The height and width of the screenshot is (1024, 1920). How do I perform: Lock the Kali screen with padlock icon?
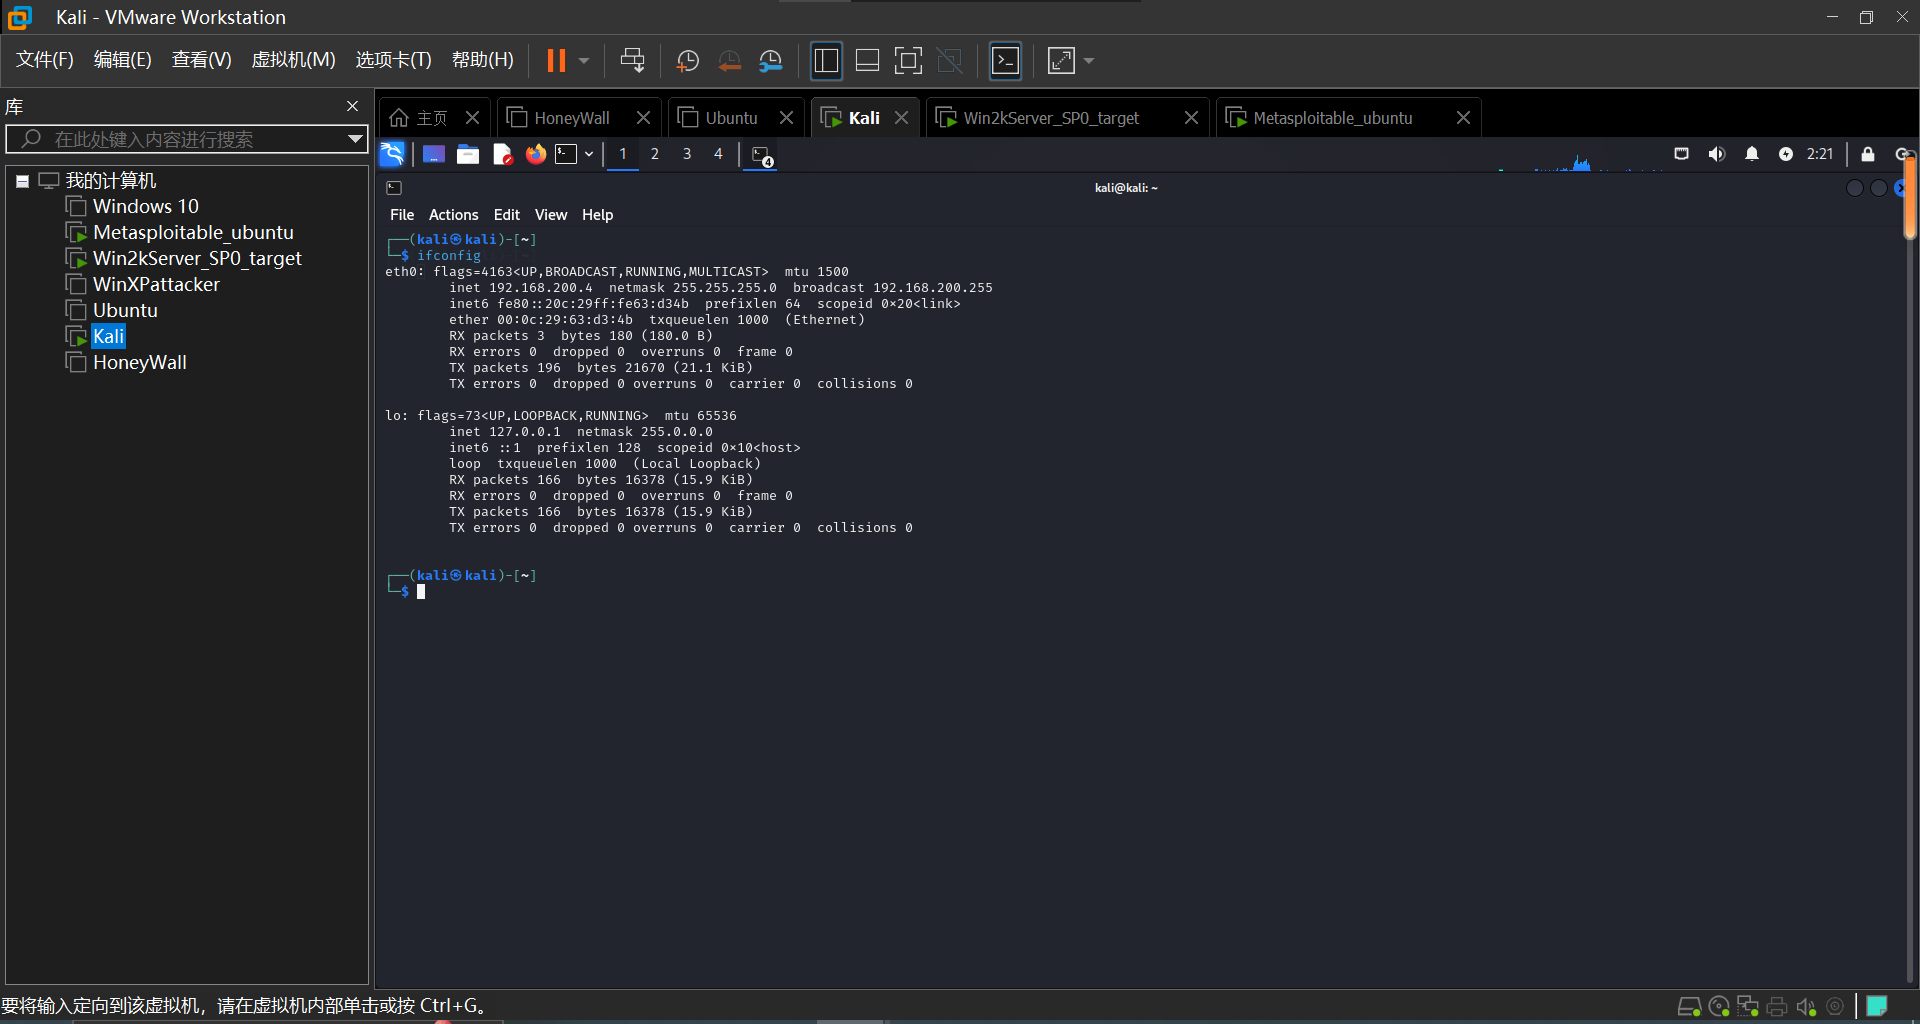click(1868, 154)
